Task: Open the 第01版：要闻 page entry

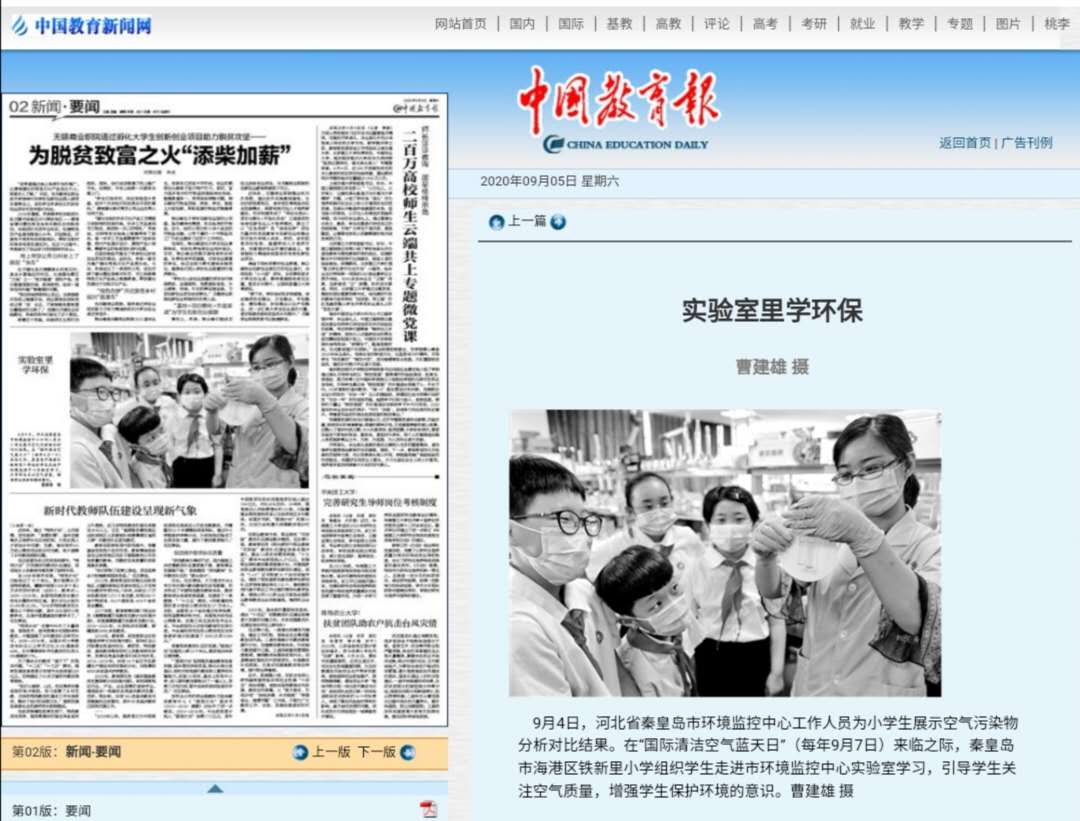Action: (x=51, y=810)
